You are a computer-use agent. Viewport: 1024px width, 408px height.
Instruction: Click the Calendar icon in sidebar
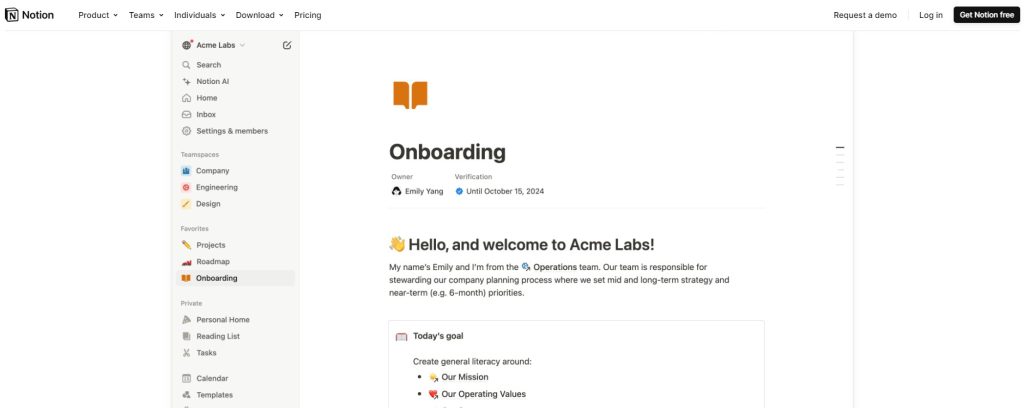coord(186,378)
